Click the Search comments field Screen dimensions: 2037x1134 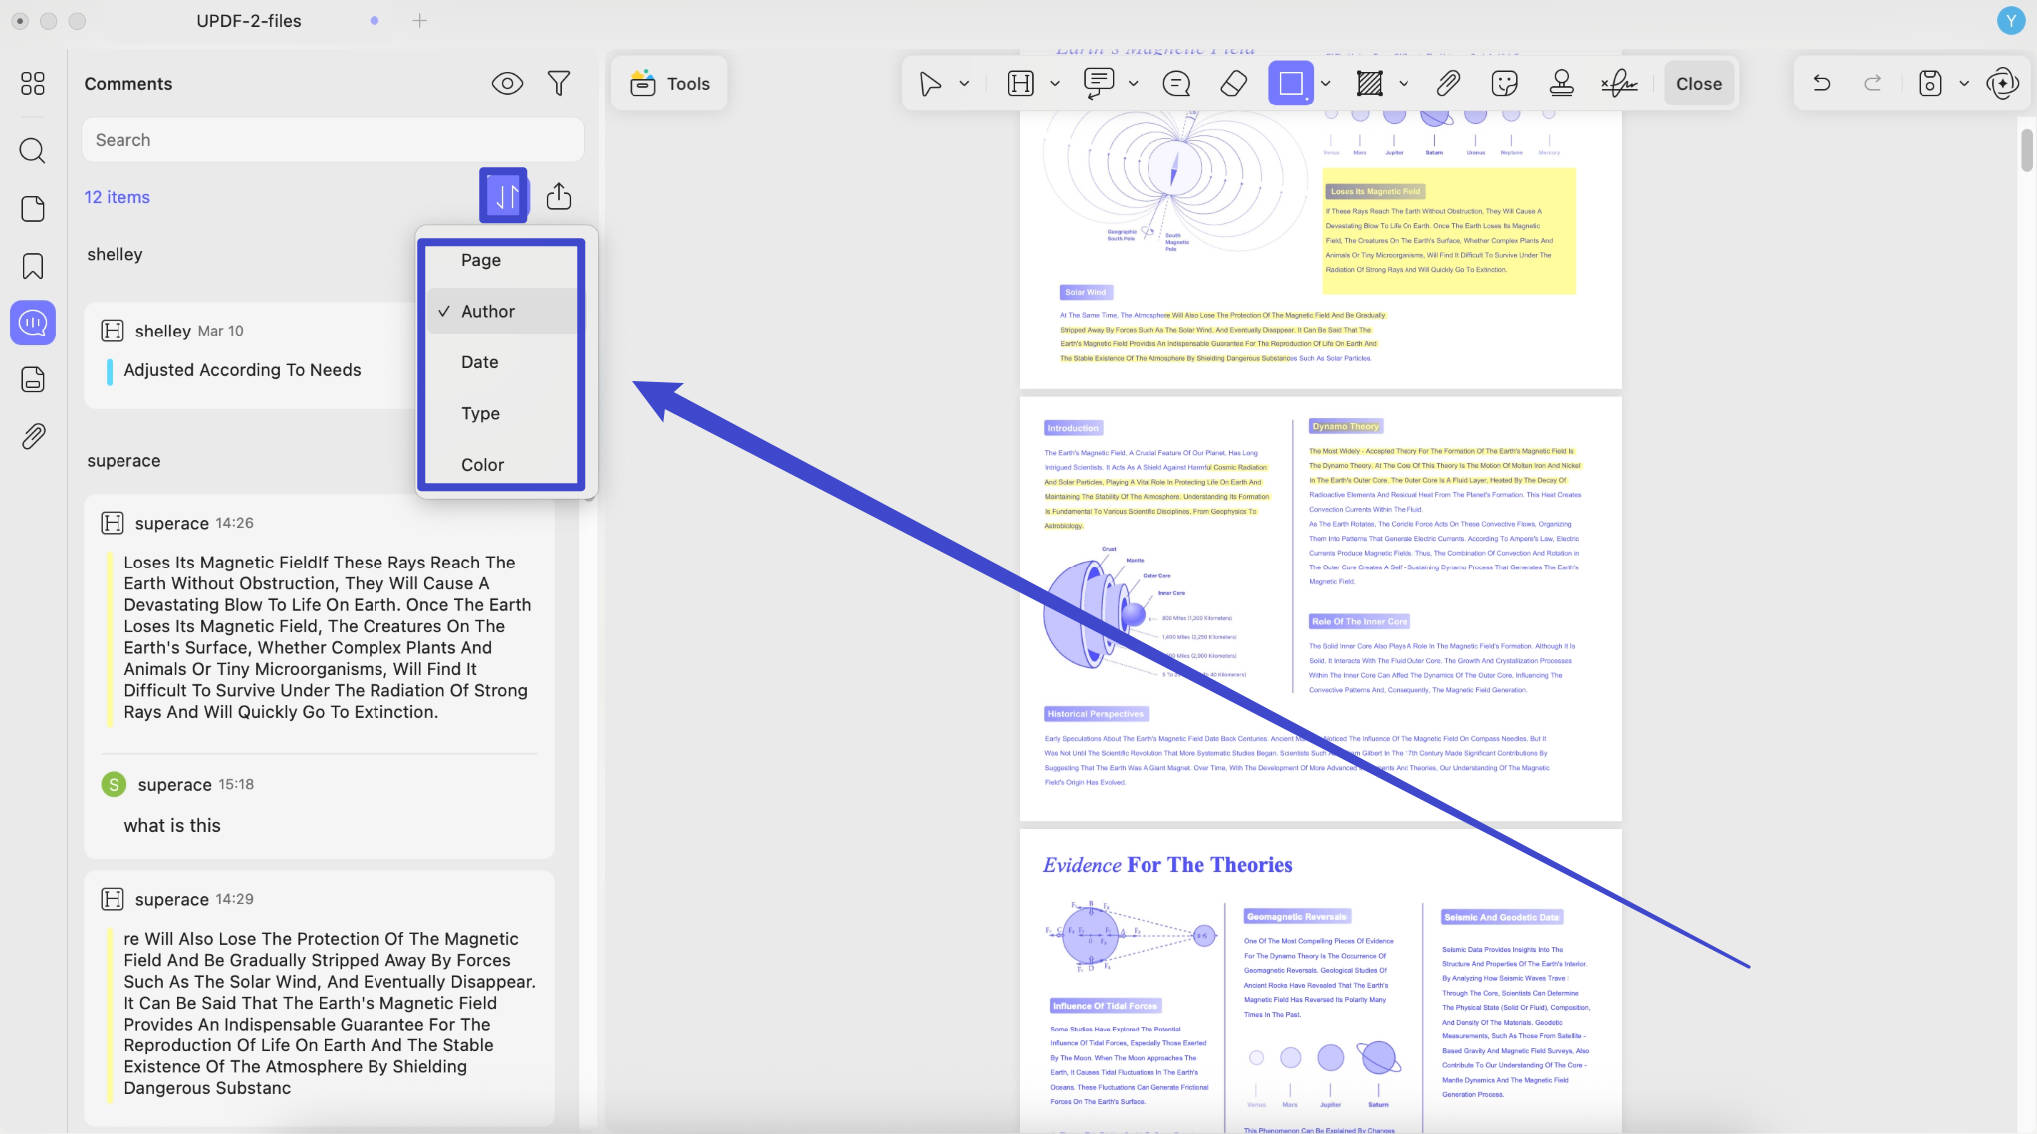tap(333, 140)
